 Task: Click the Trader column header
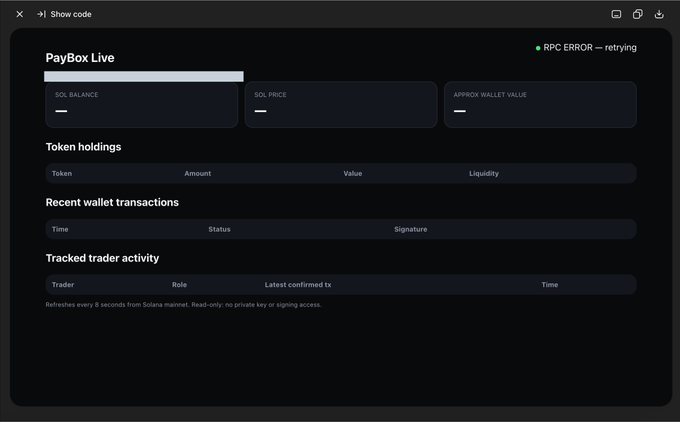point(63,285)
